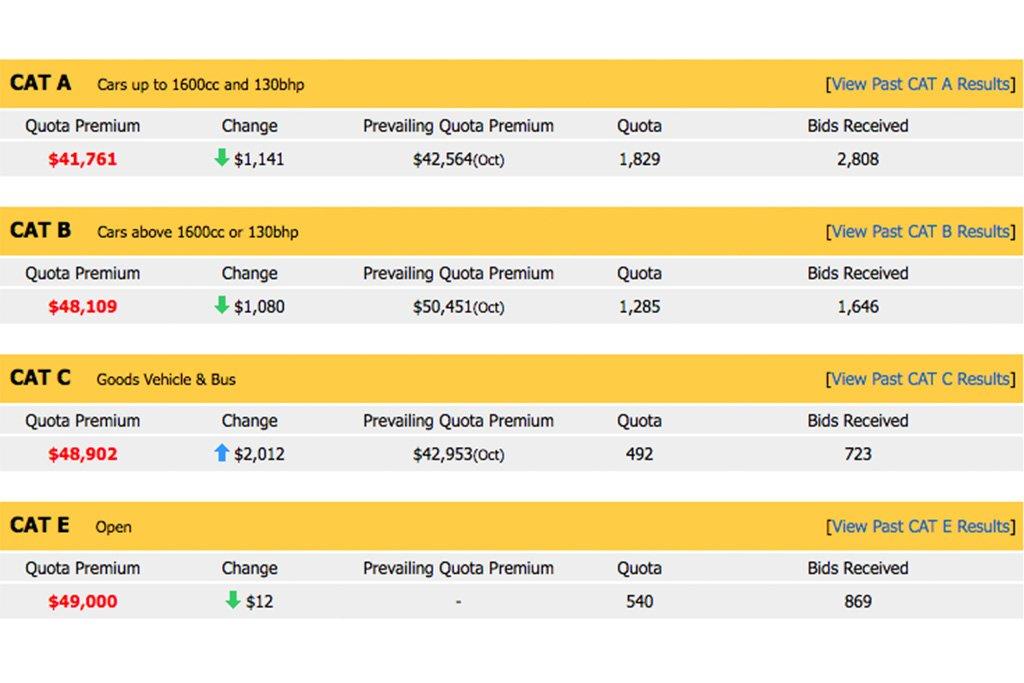This screenshot has width=1024, height=683.
Task: Click the CAT A heading
Action: [40, 83]
